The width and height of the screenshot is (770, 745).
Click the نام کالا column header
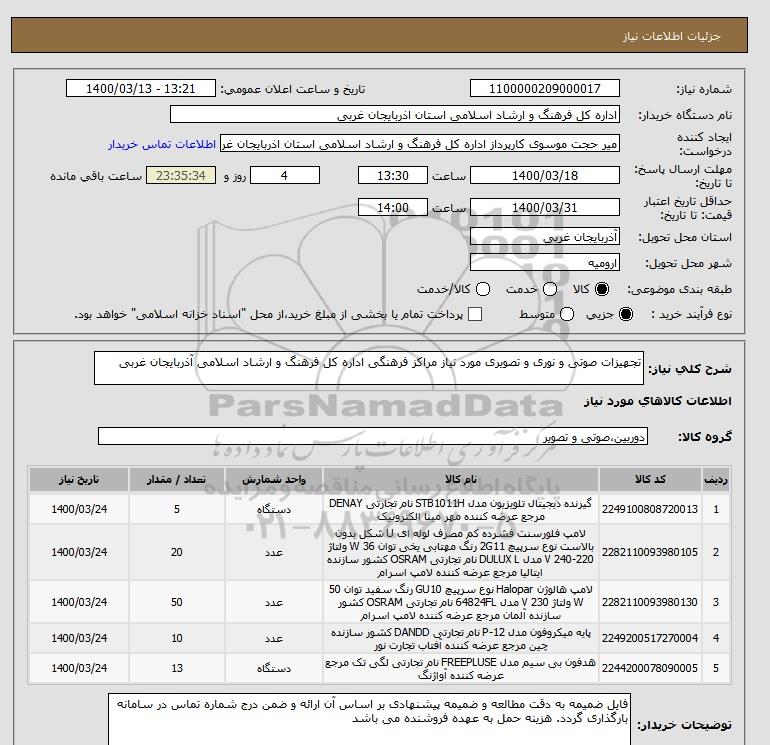461,480
